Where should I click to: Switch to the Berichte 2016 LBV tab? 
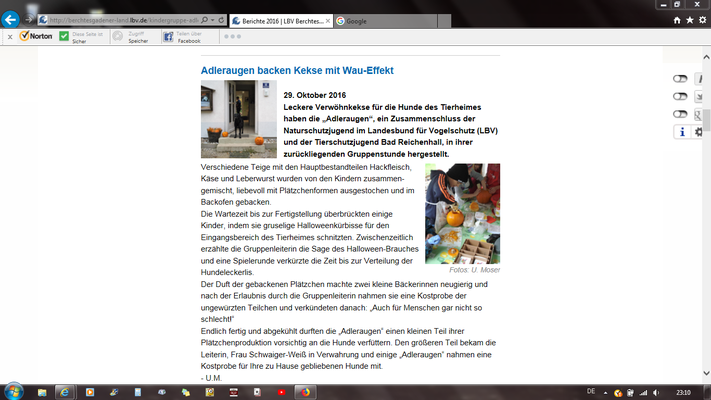coord(282,21)
